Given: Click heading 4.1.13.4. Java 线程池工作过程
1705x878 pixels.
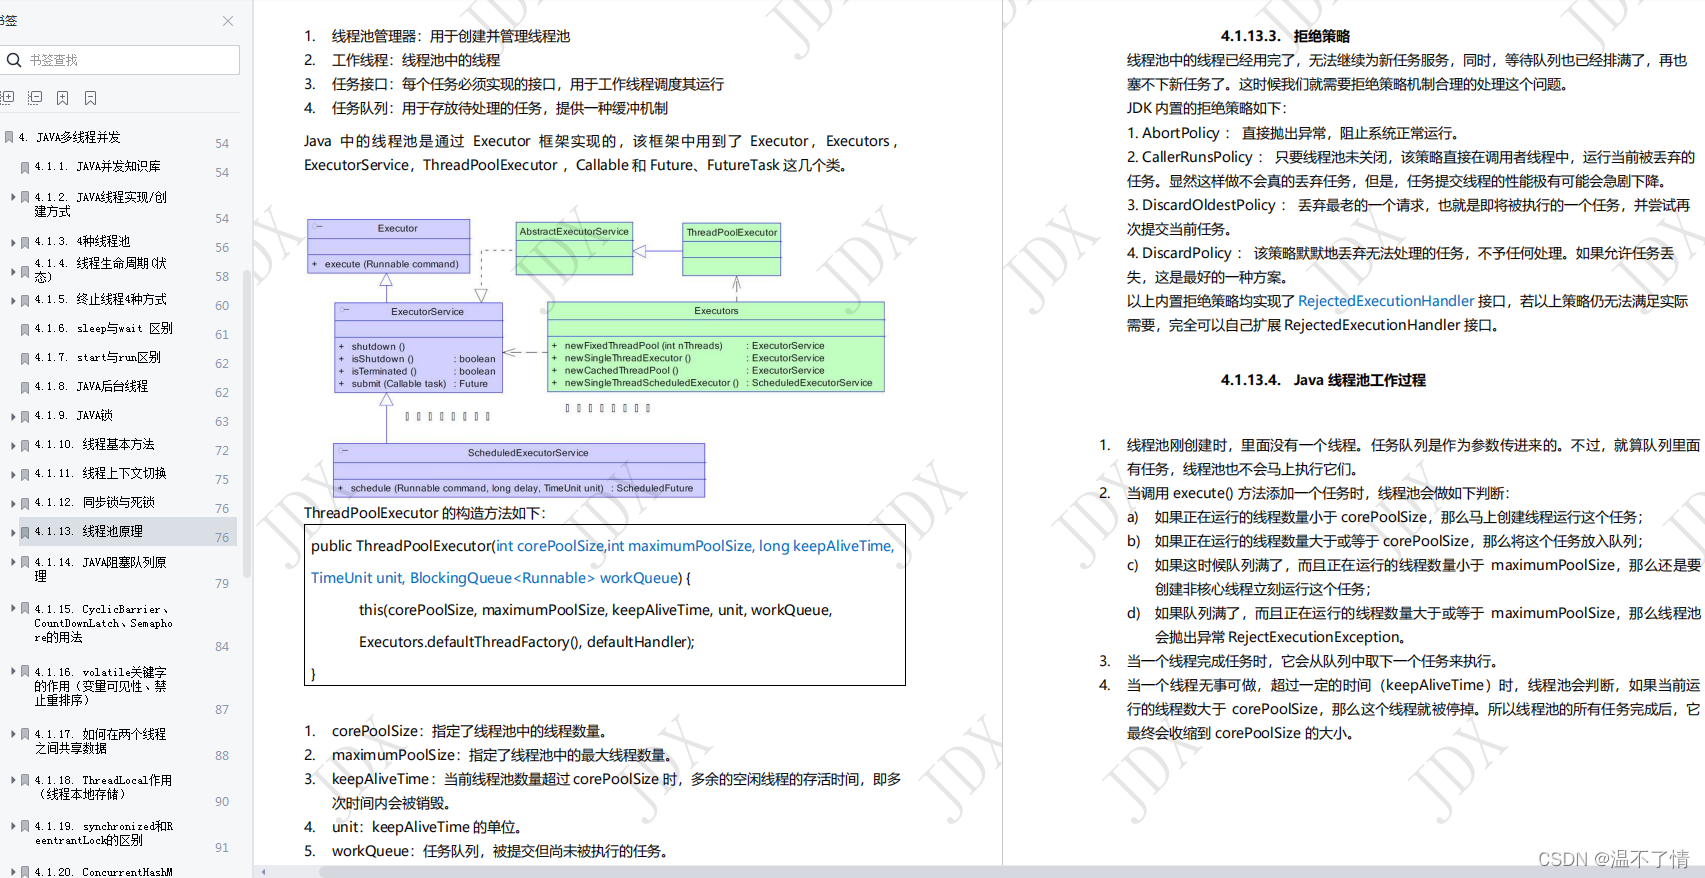Looking at the screenshot, I should tap(1323, 380).
